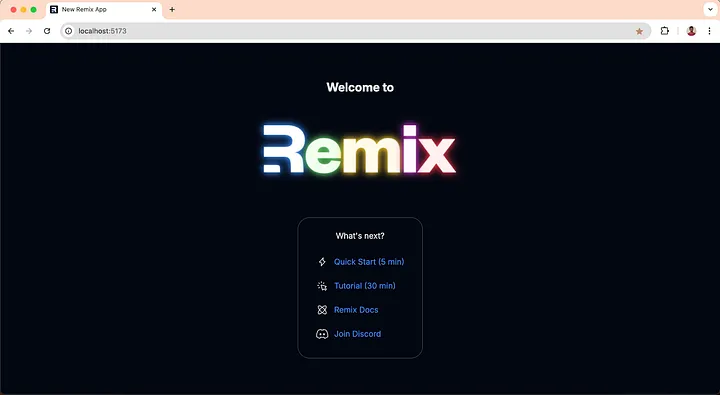Close the New Remix App tab
The width and height of the screenshot is (720, 395).
point(154,9)
